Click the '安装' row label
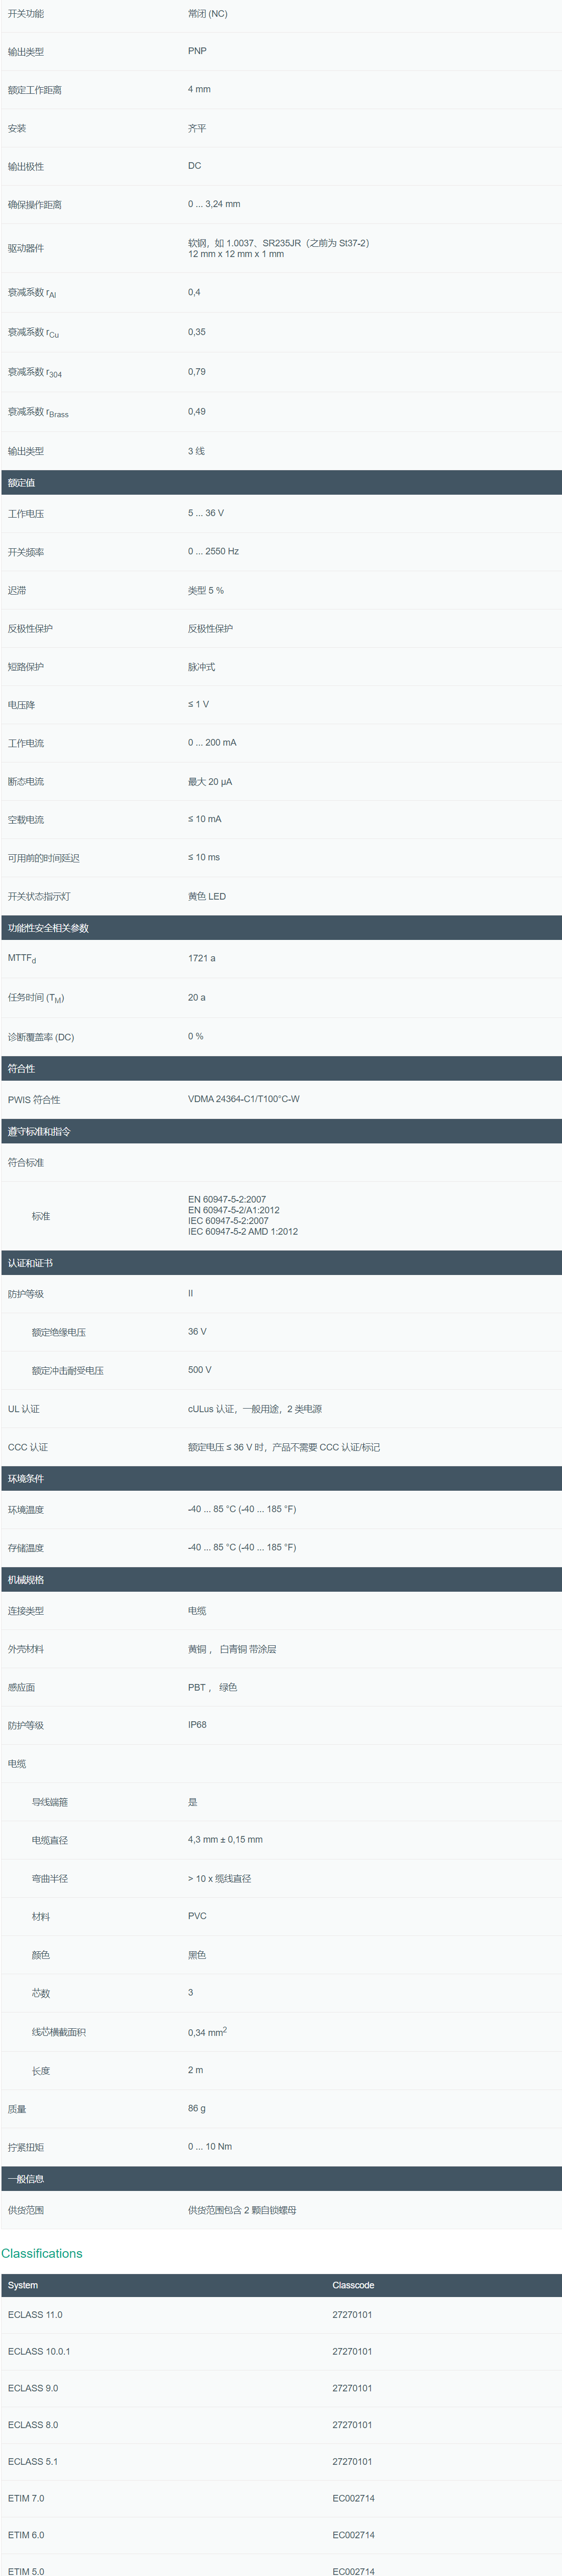This screenshot has width=562, height=2576. tap(17, 128)
